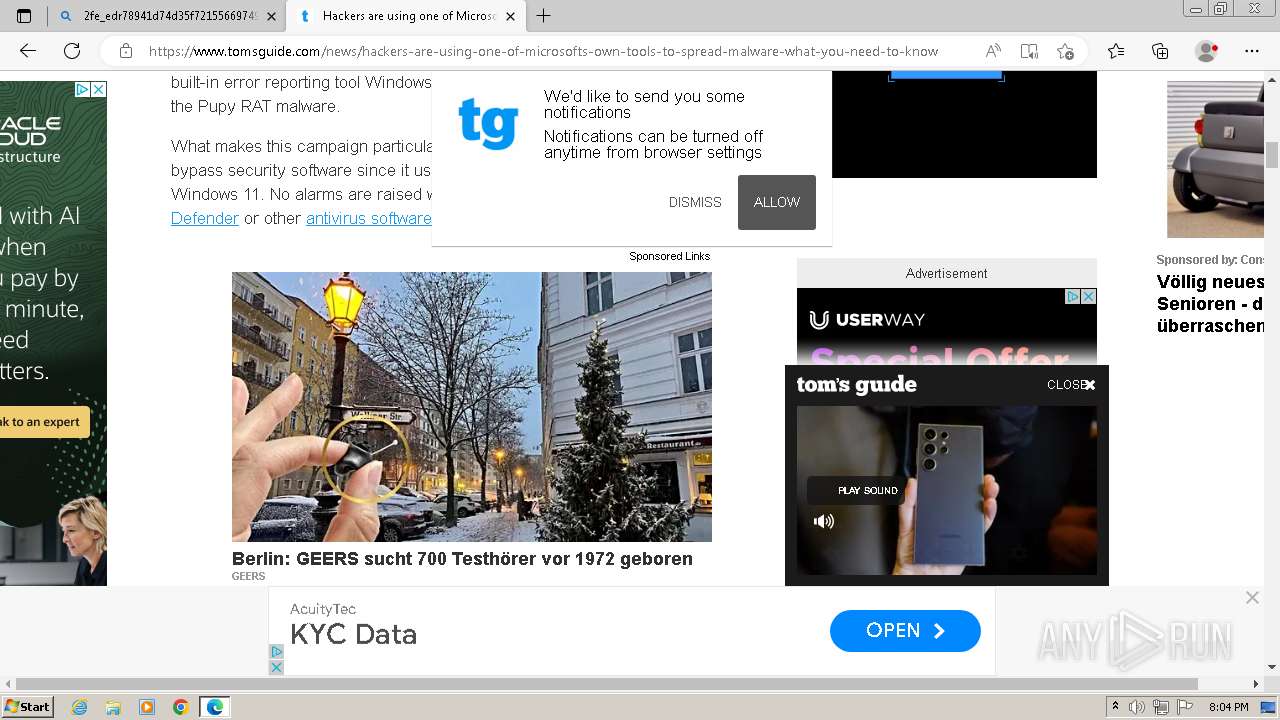
Task: Dismiss the notification prompt
Action: pyautogui.click(x=695, y=202)
